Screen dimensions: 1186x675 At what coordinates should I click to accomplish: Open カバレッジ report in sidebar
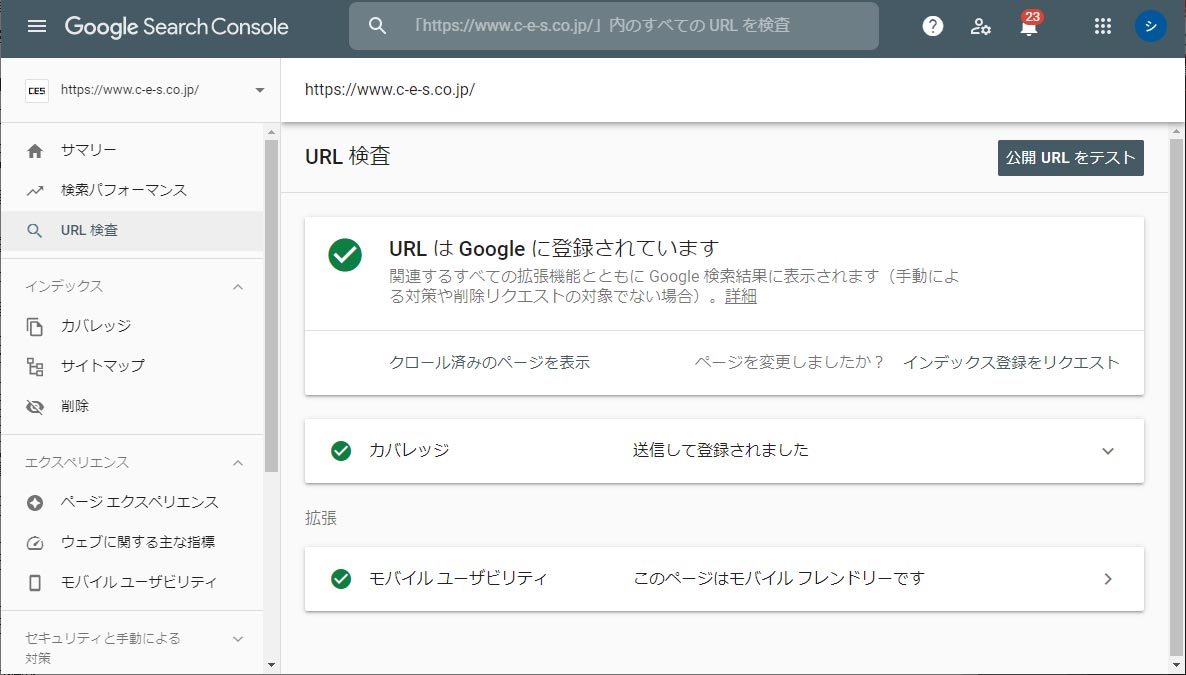[x=132, y=326]
